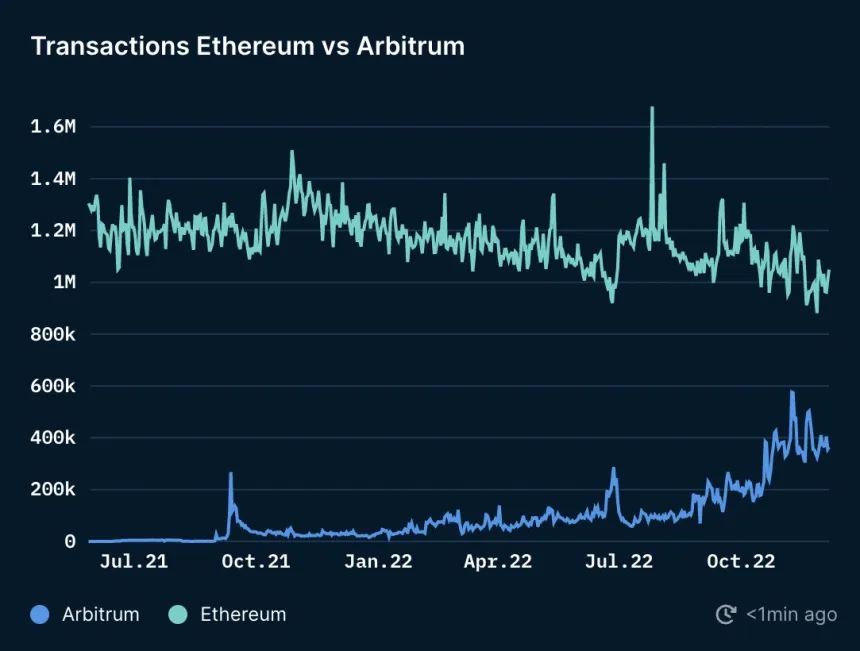Screen dimensions: 860x651
Task: Click the blue Arbitrum legend dot
Action: [x=40, y=615]
